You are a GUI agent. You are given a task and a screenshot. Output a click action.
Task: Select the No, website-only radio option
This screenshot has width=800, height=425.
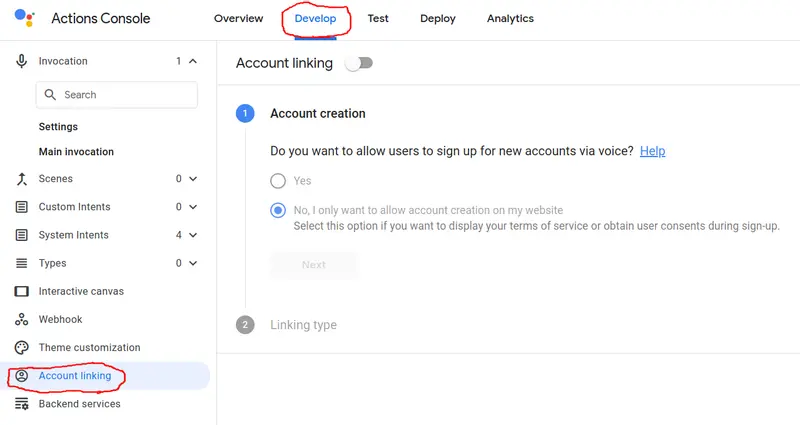(278, 210)
